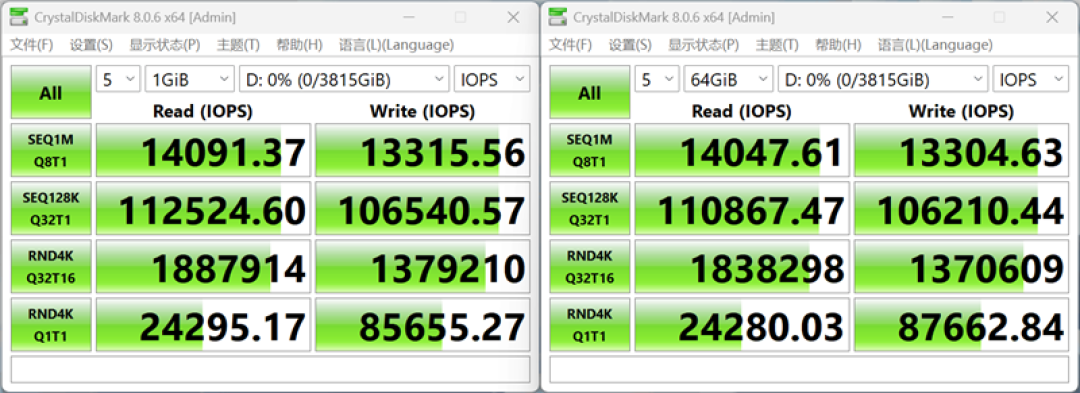1080x393 pixels.
Task: Close the left CrystalDiskMark window
Action: pyautogui.click(x=513, y=17)
